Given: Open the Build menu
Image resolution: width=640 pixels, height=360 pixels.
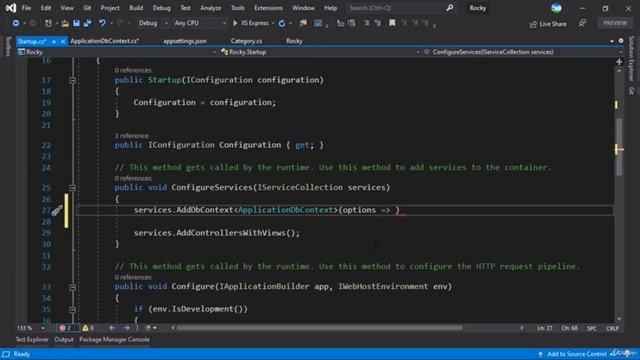Looking at the screenshot, I should (136, 8).
